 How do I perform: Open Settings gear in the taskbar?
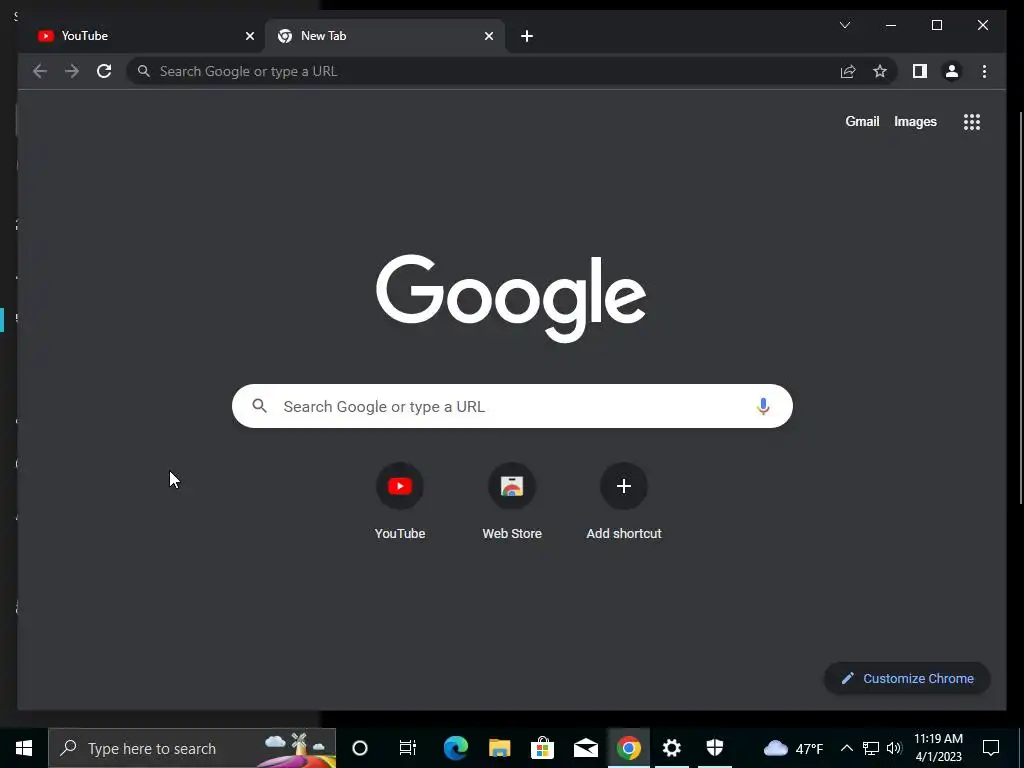tap(671, 748)
